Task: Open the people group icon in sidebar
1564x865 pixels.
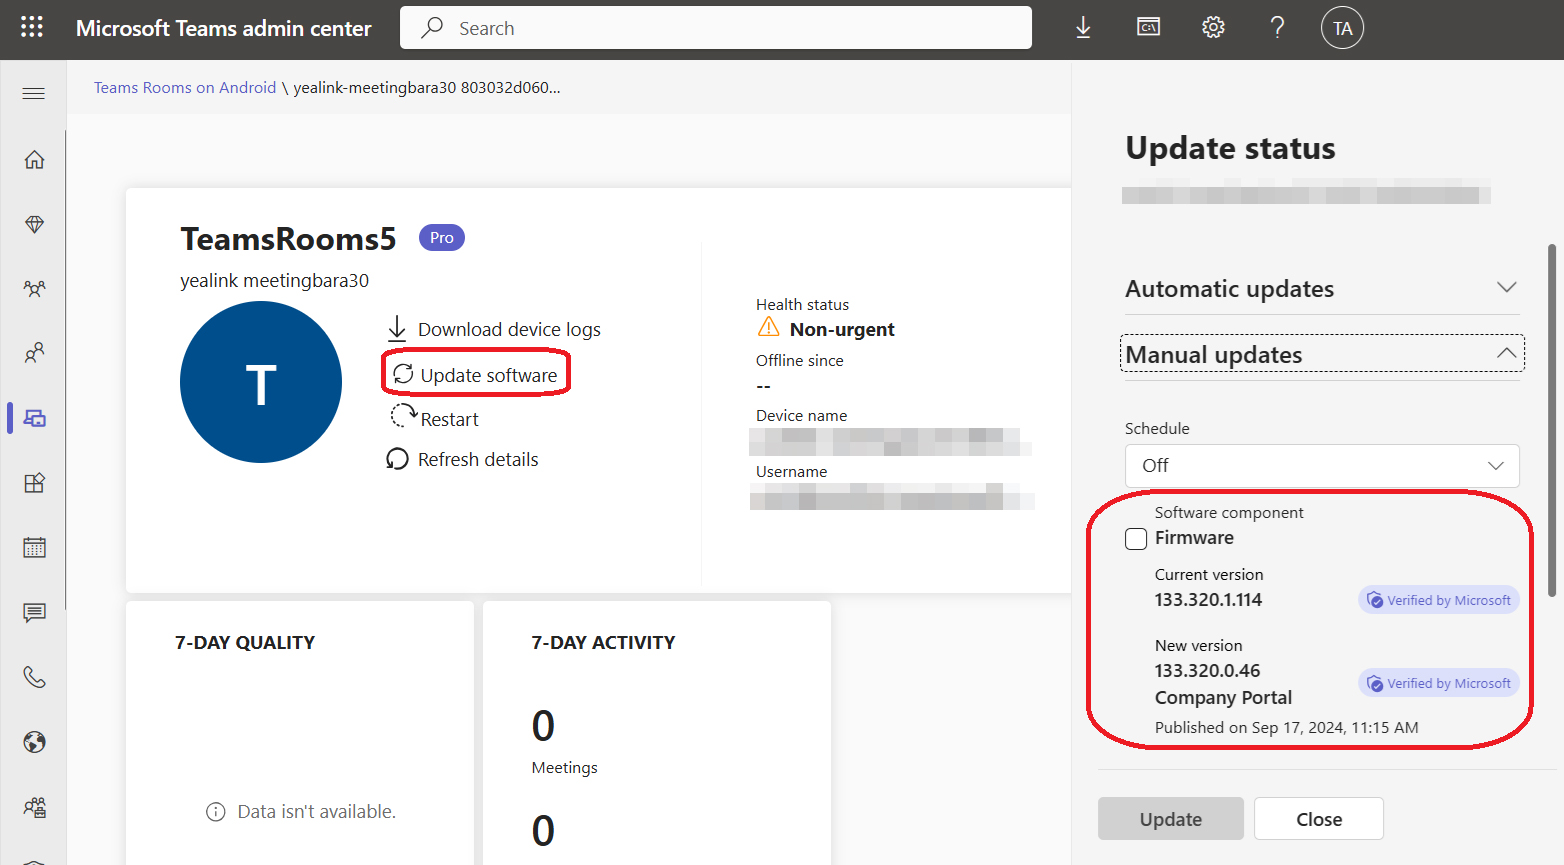Action: point(34,807)
